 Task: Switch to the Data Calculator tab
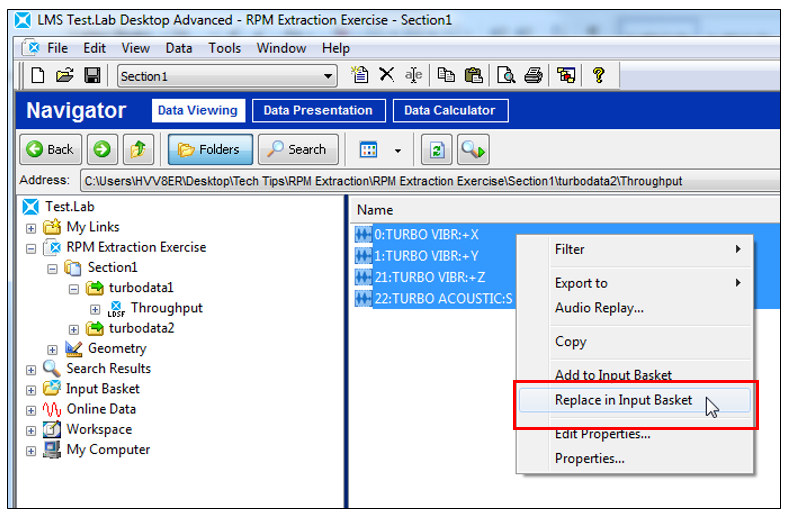(449, 111)
